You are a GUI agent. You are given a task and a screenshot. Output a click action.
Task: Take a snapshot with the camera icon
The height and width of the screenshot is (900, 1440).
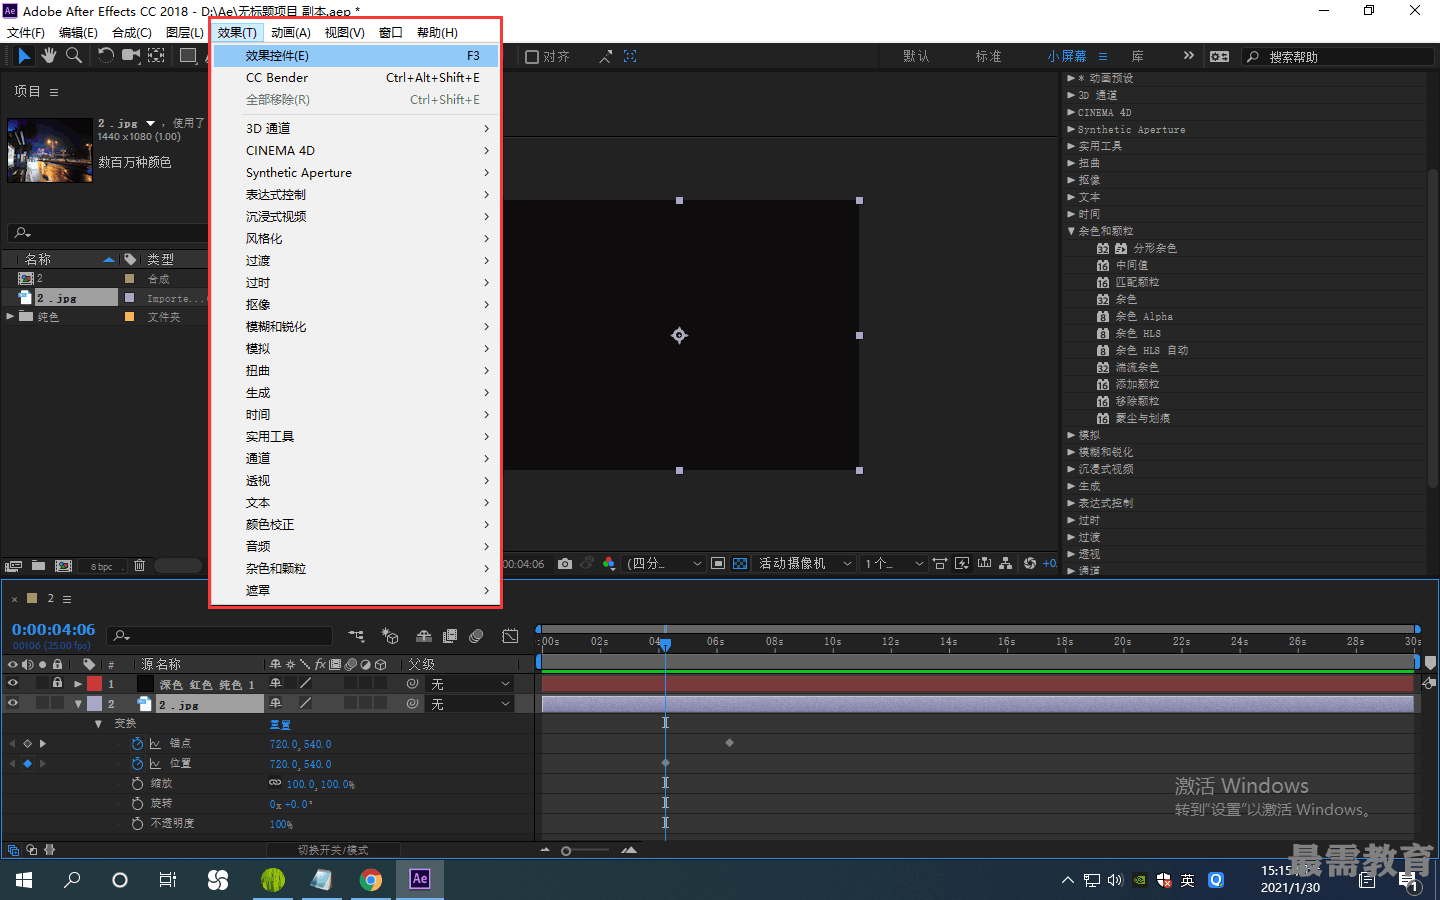565,564
